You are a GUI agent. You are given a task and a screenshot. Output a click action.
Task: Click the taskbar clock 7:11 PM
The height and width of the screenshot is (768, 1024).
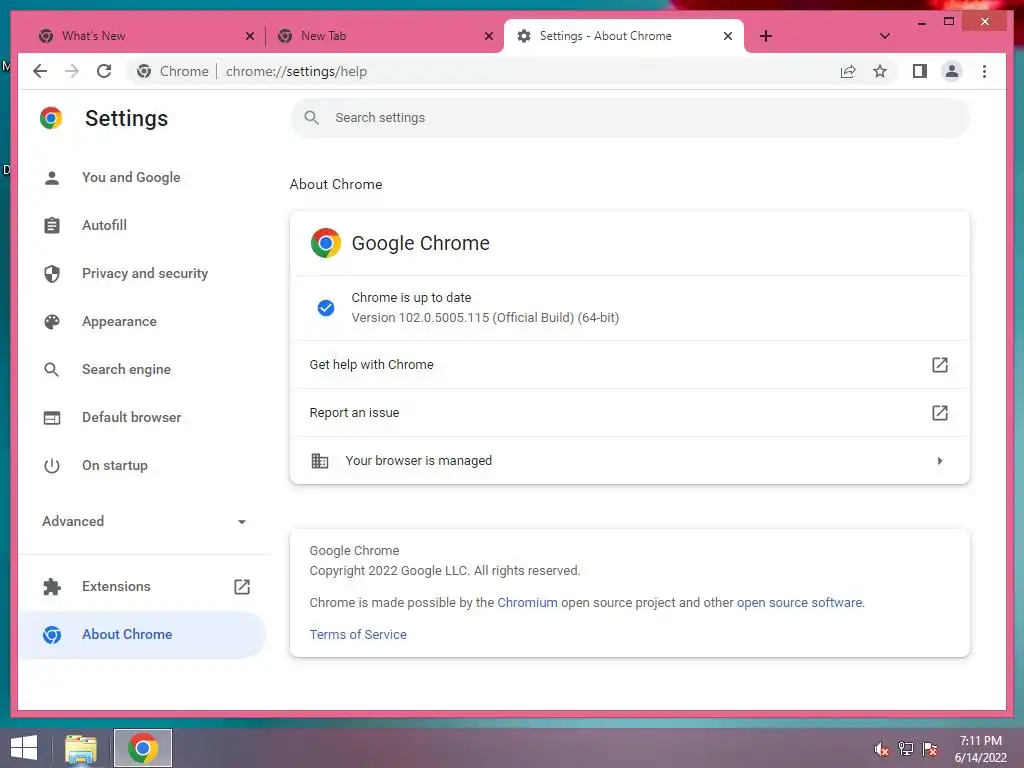tap(980, 741)
